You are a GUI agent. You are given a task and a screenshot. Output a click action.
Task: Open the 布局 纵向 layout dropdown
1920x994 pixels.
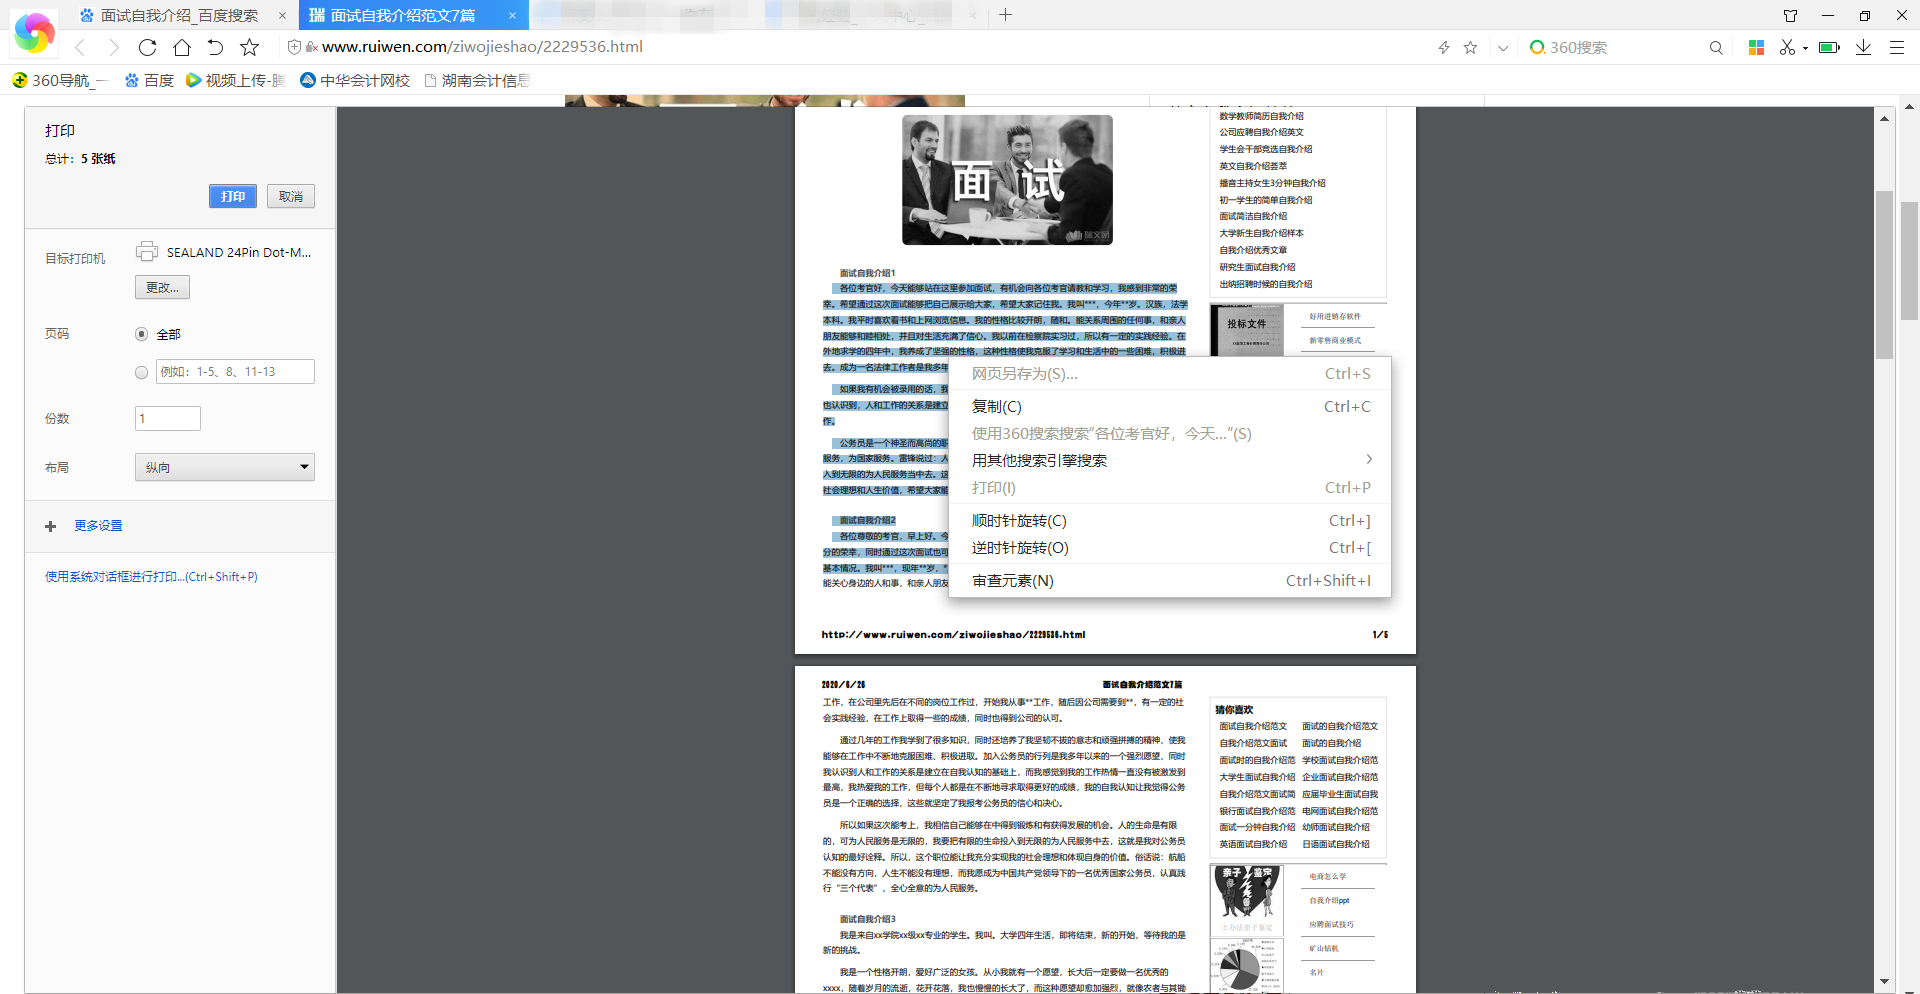tap(225, 467)
